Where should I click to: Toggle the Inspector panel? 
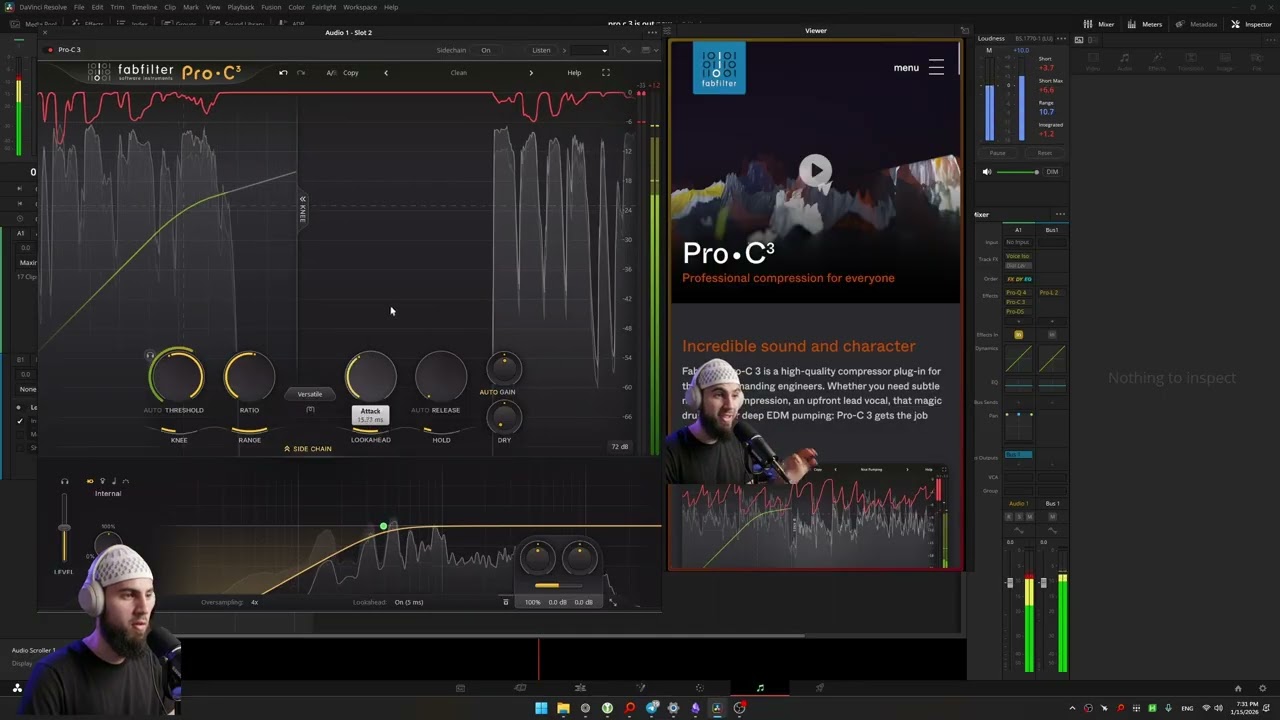pos(1251,24)
